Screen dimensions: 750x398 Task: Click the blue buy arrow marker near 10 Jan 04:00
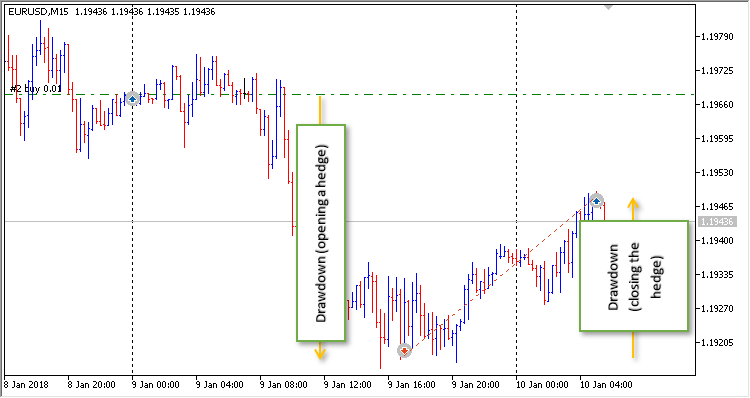596,201
